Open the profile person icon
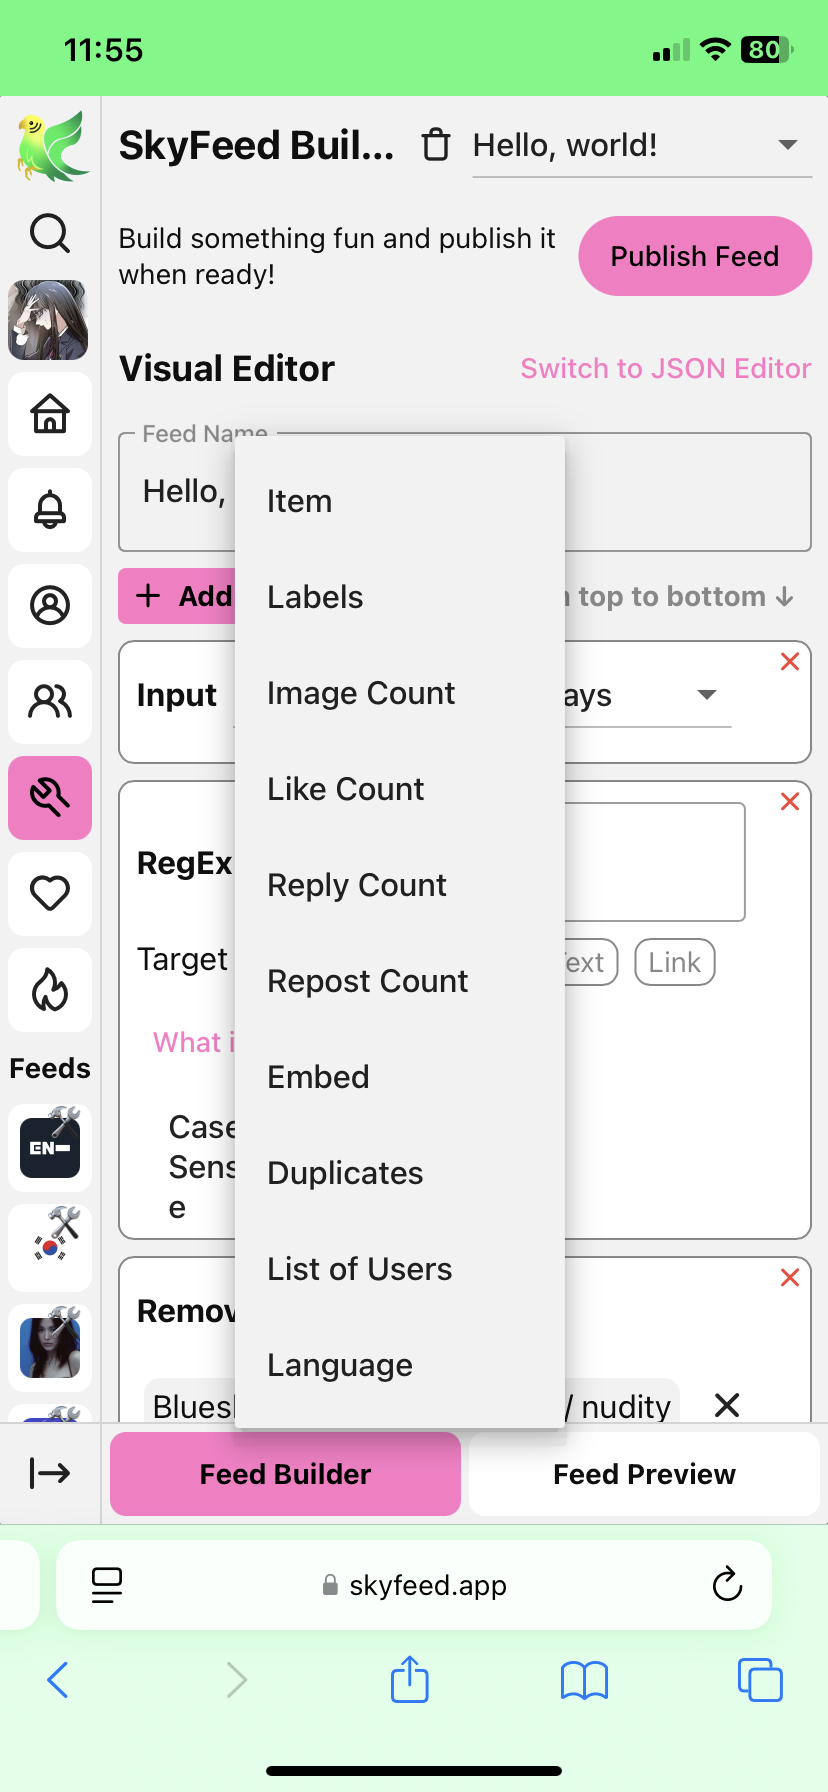The height and width of the screenshot is (1792, 828). pyautogui.click(x=50, y=606)
